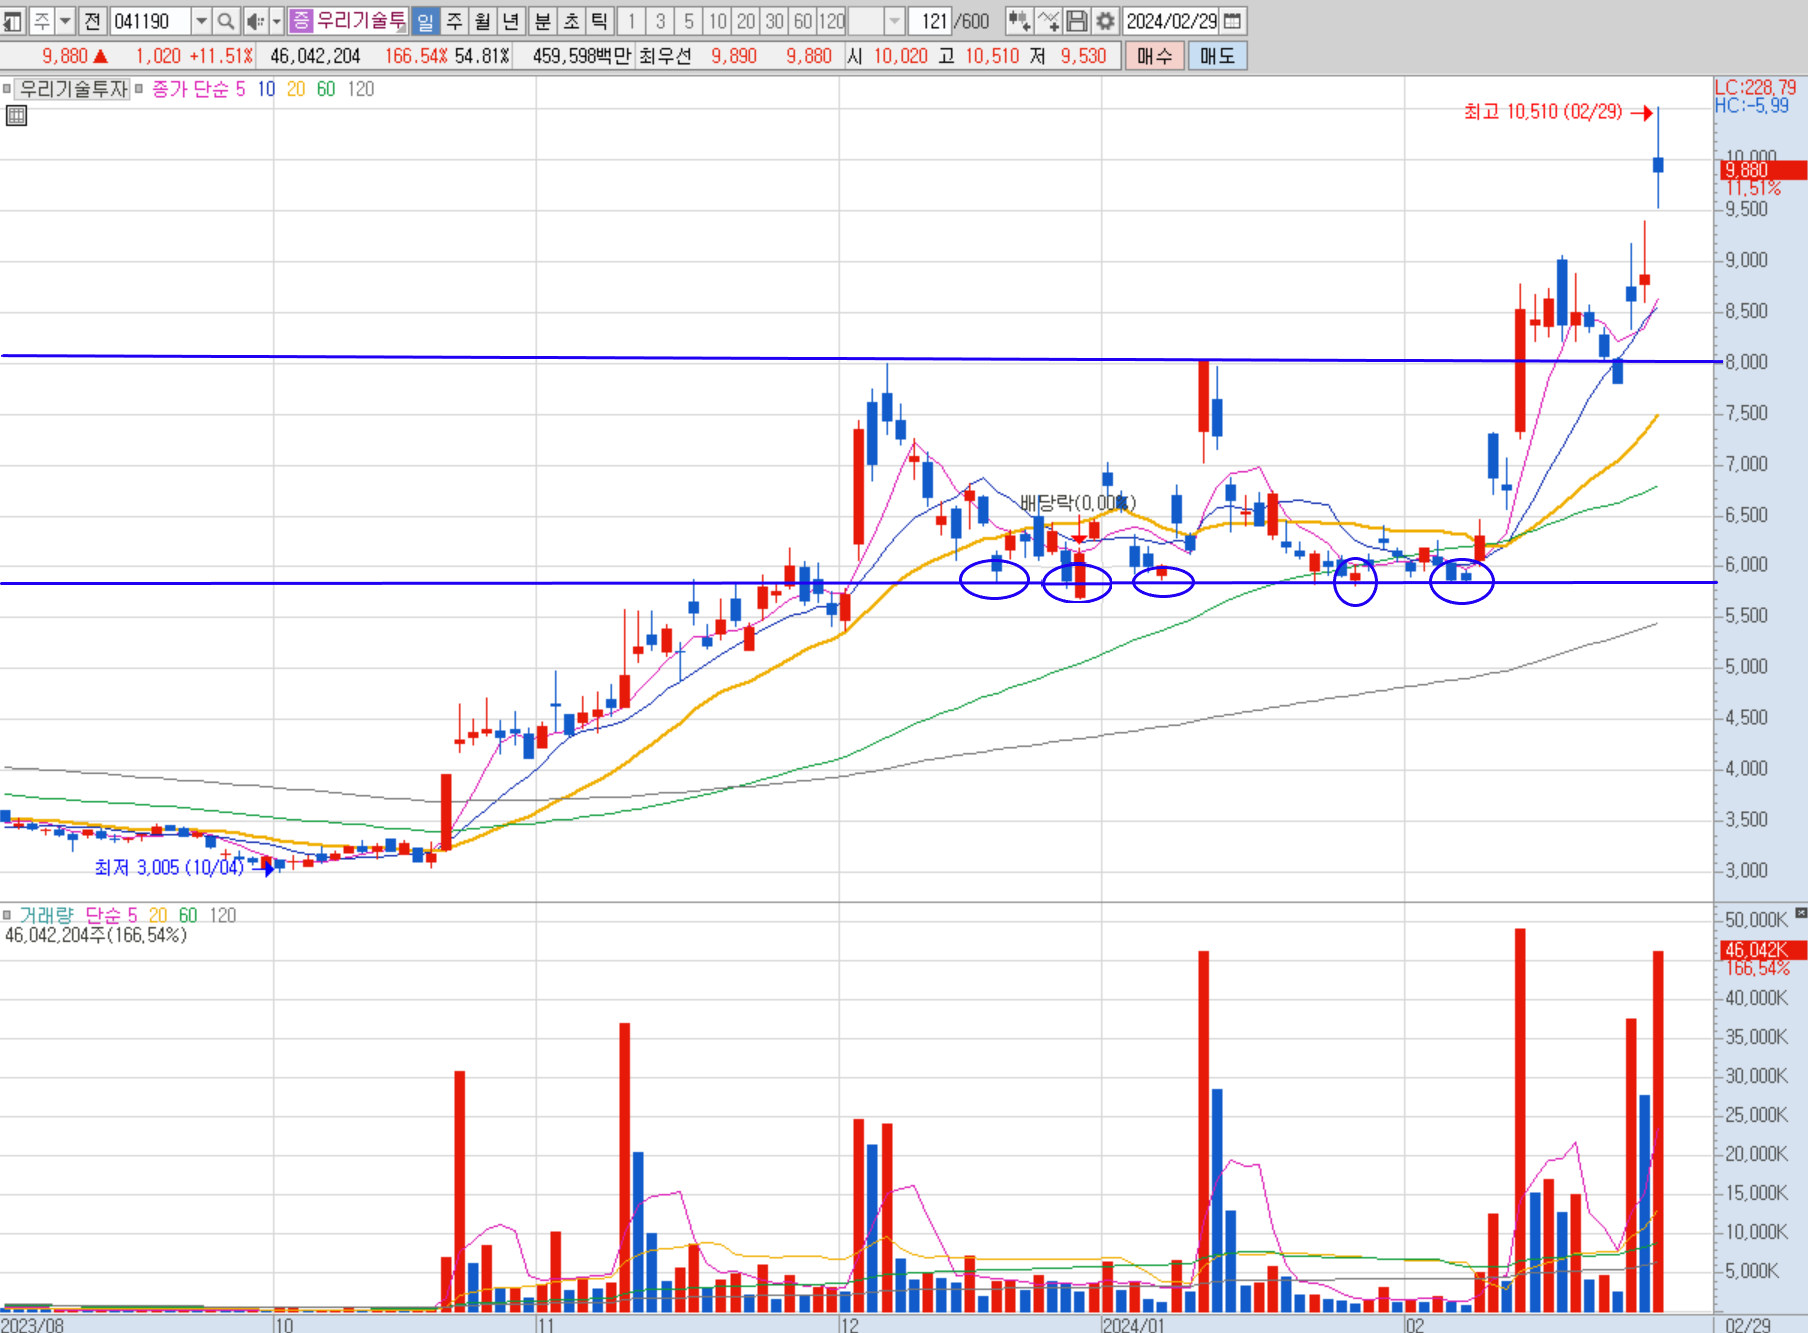Click the chart layout icon at far left

click(x=13, y=21)
